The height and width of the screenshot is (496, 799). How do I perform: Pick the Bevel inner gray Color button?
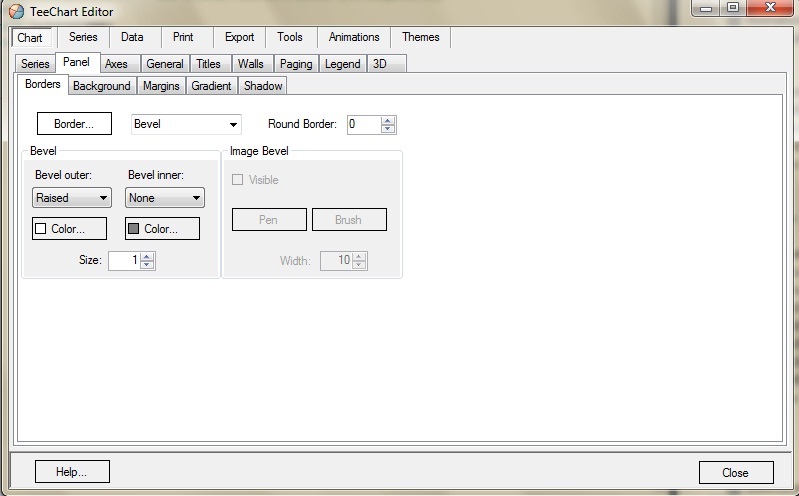pyautogui.click(x=163, y=228)
